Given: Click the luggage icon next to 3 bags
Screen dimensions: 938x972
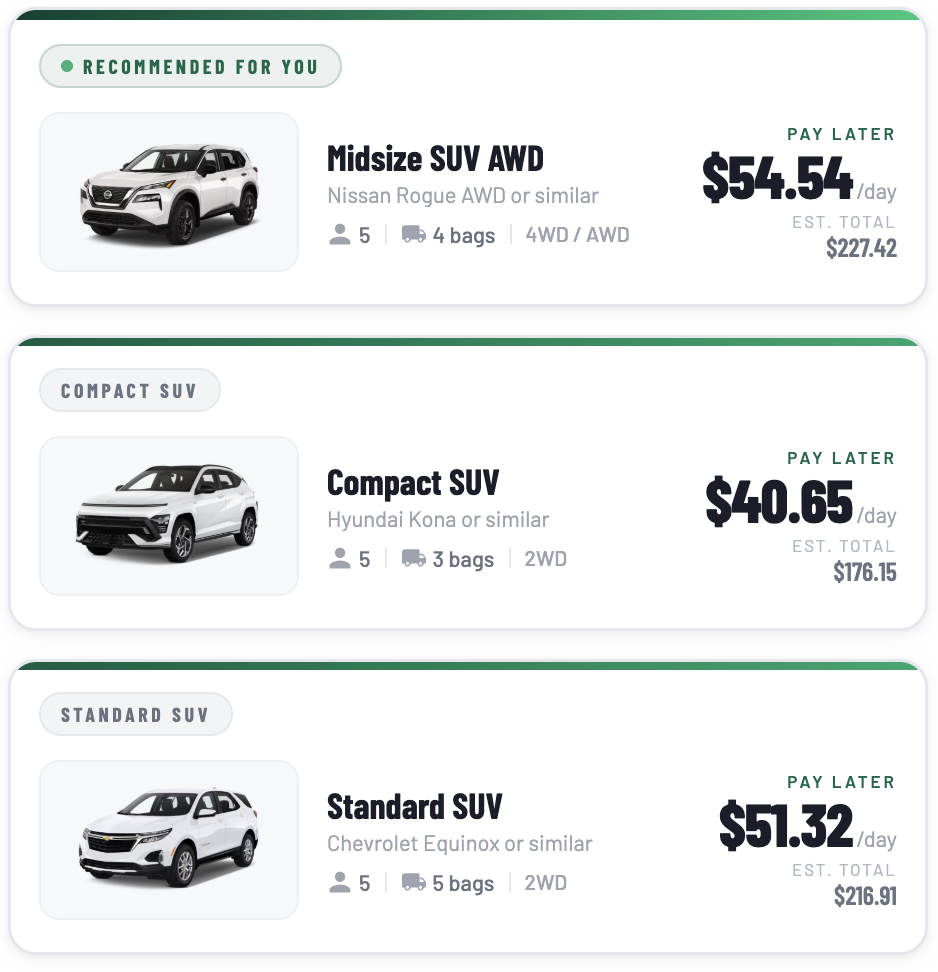Looking at the screenshot, I should tap(413, 559).
